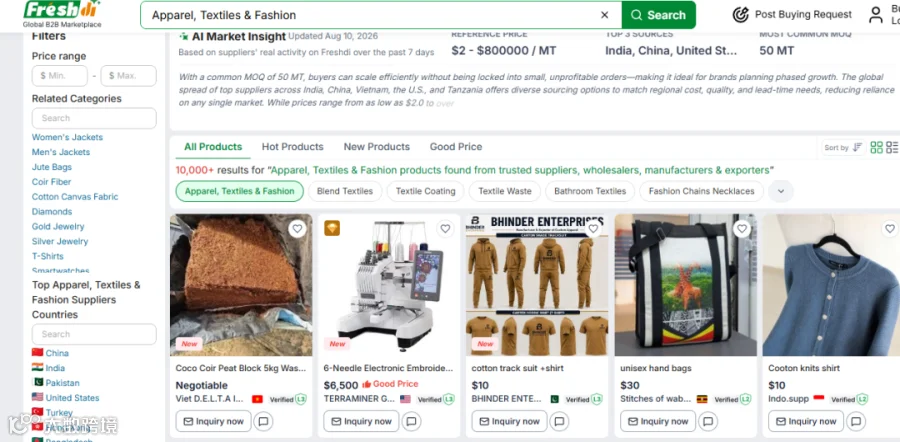Viewport: 900px width, 442px height.
Task: Click the green Search button
Action: pyautogui.click(x=658, y=15)
